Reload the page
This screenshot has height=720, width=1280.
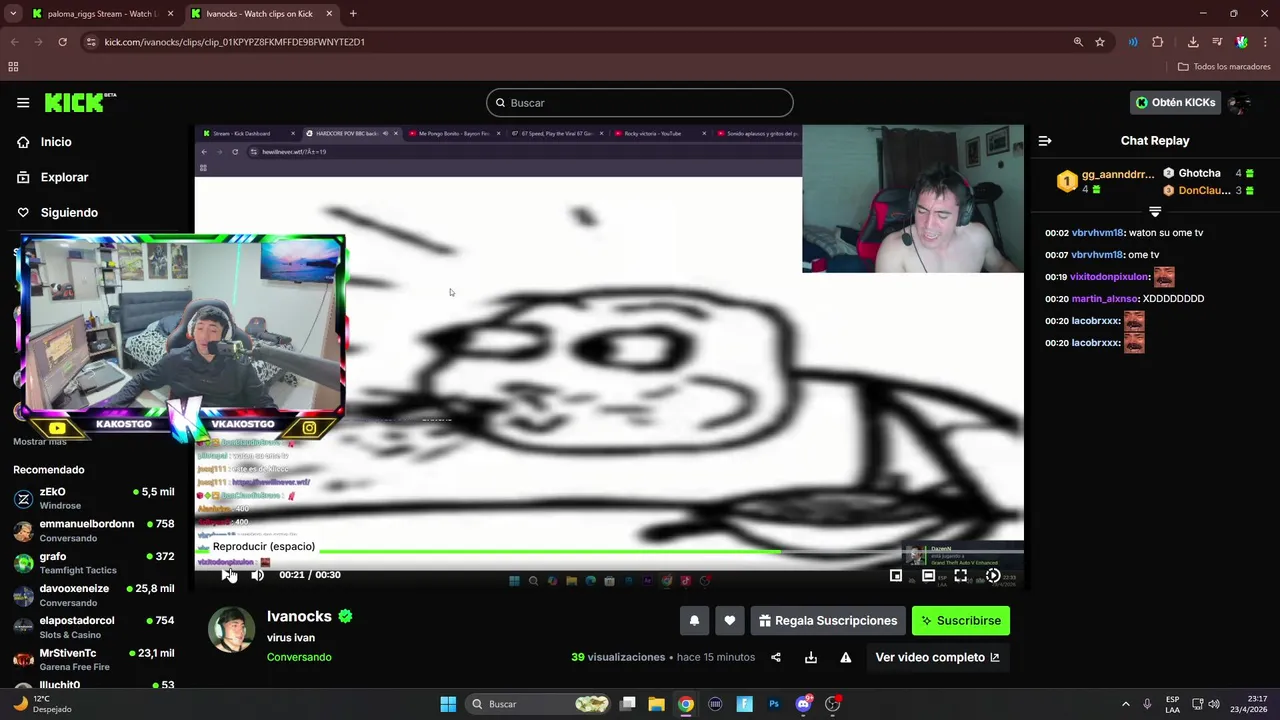click(x=62, y=42)
